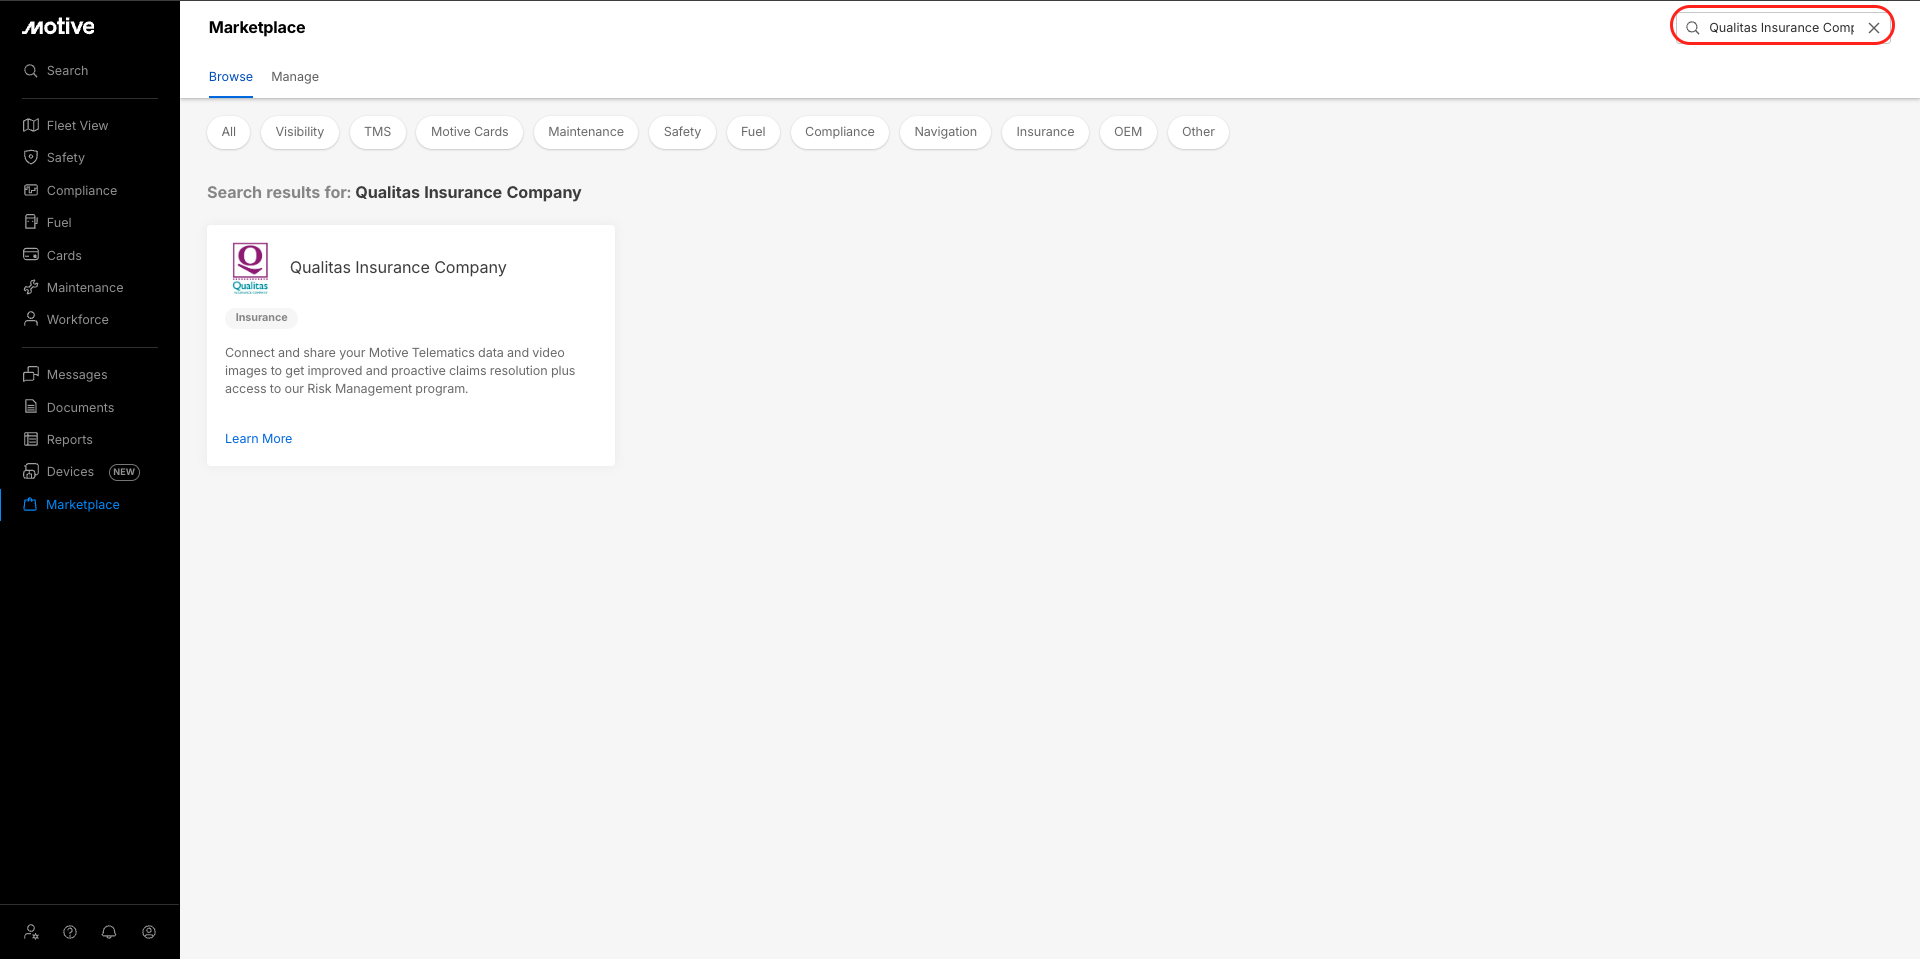Open Devices marked NEW in the sidebar
1920x959 pixels.
(81, 472)
